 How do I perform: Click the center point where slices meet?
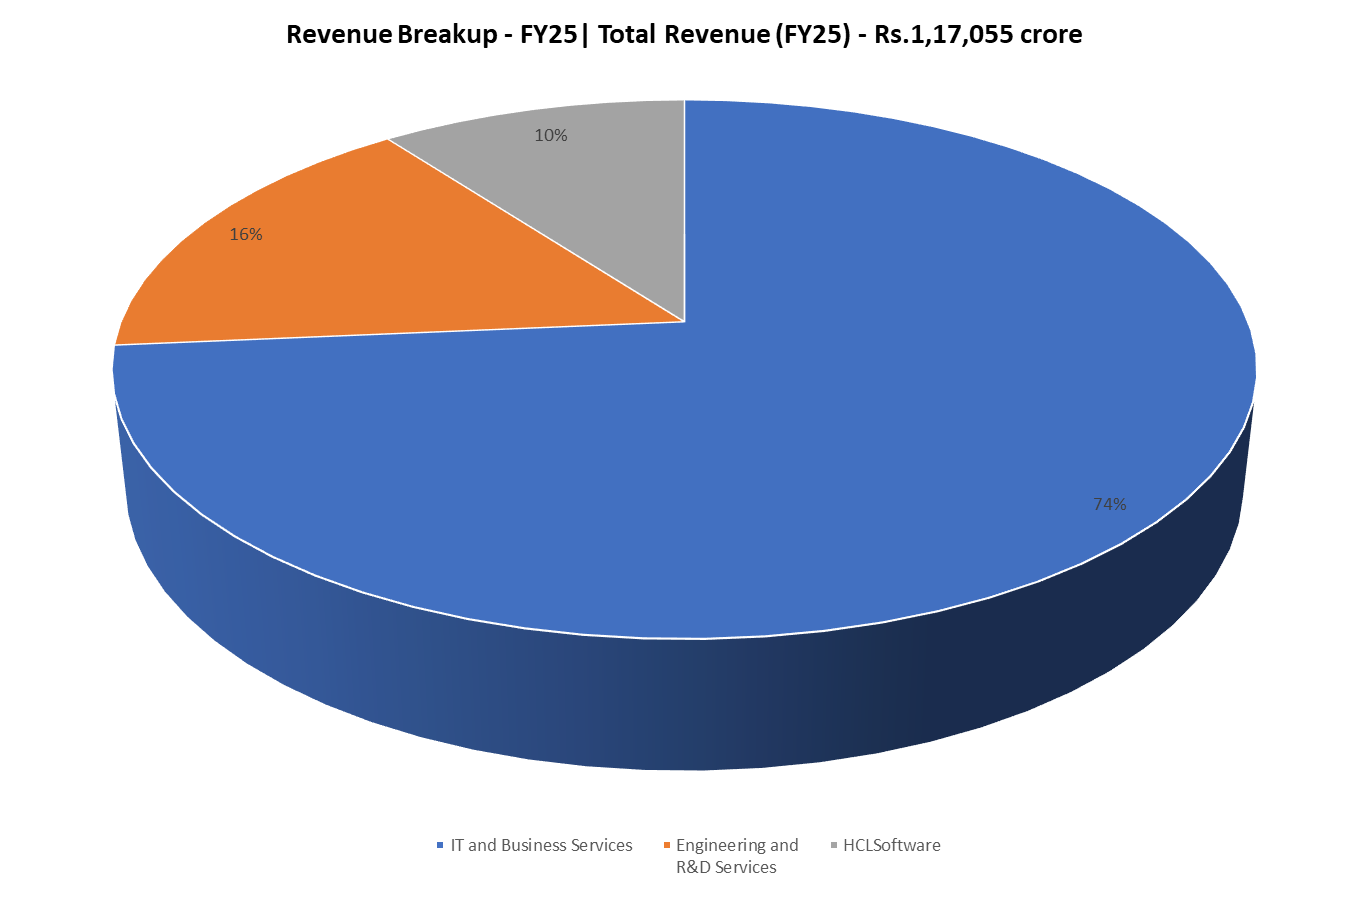coord(684,322)
